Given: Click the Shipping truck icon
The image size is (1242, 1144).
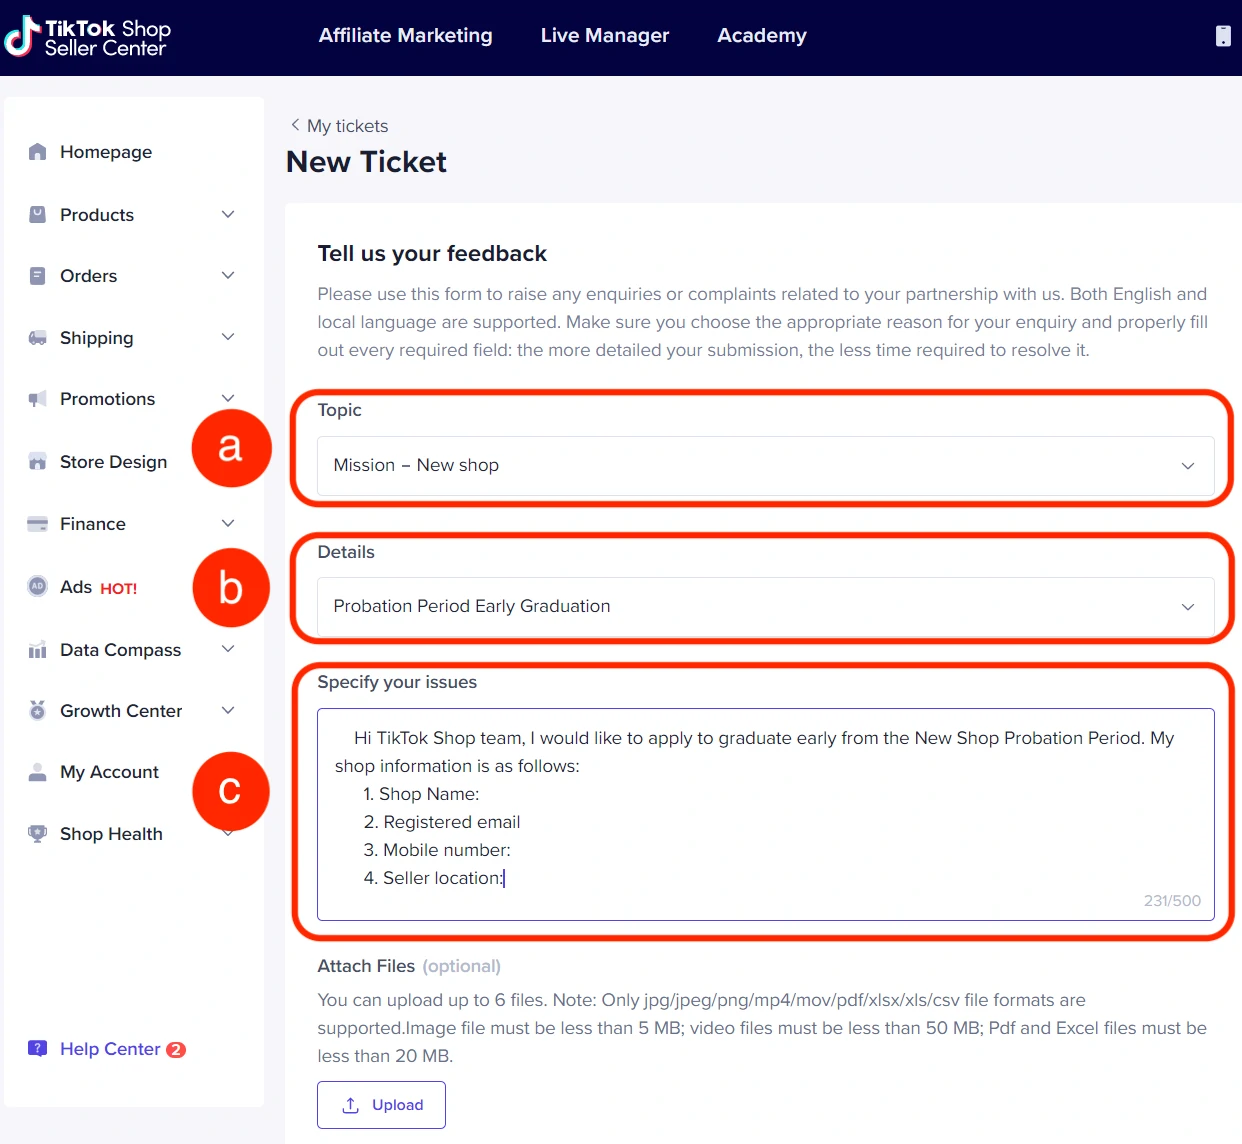Looking at the screenshot, I should tap(38, 338).
